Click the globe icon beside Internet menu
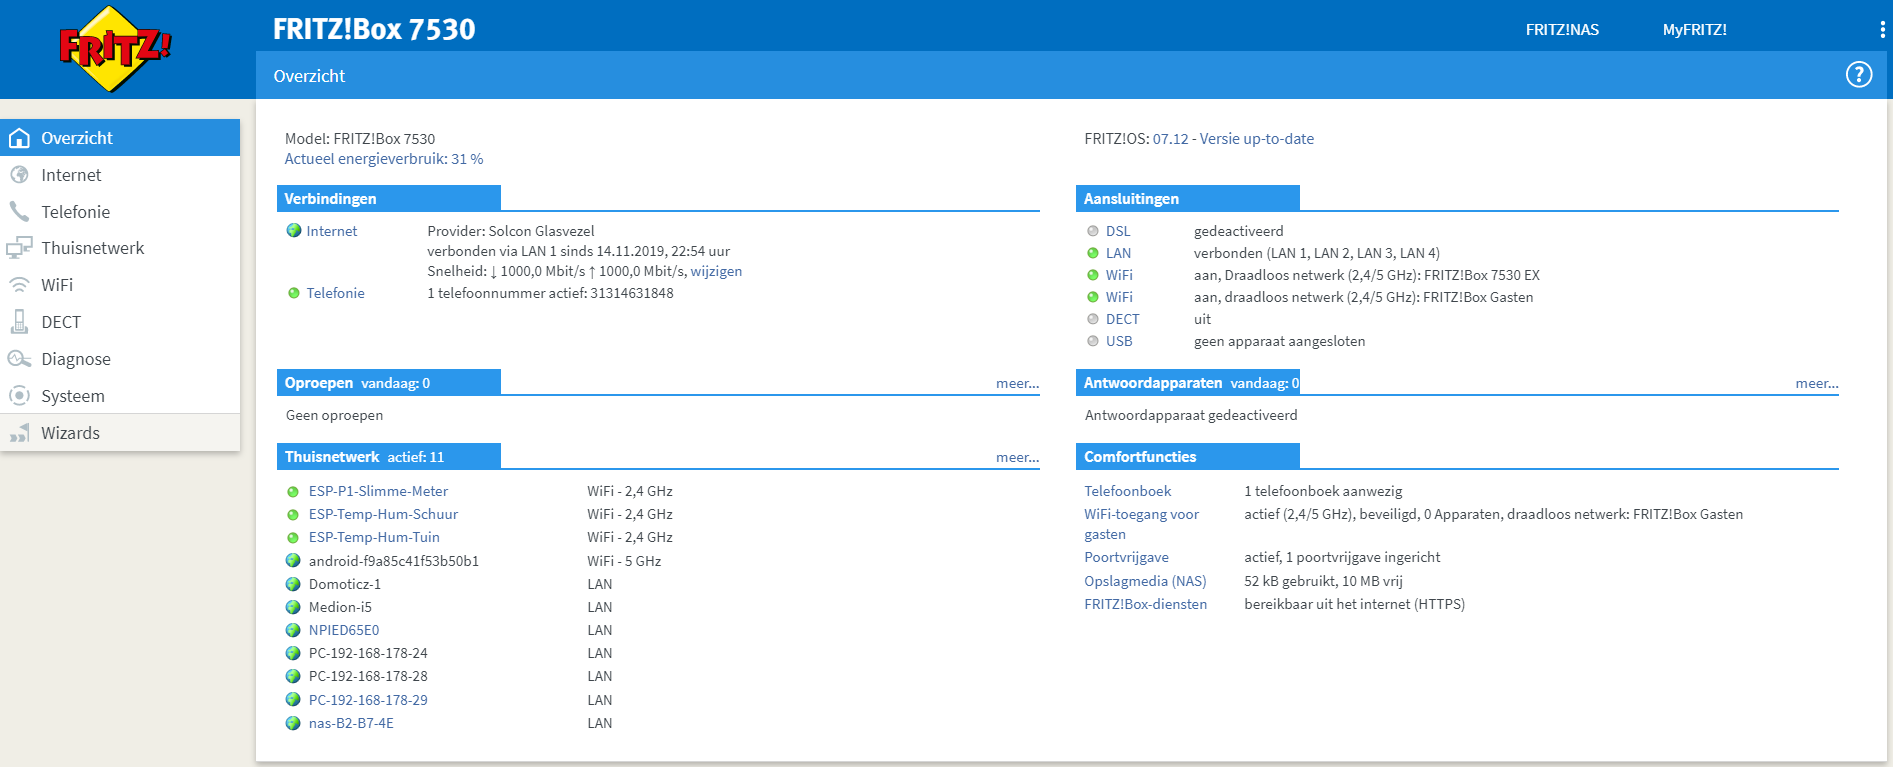 19,175
